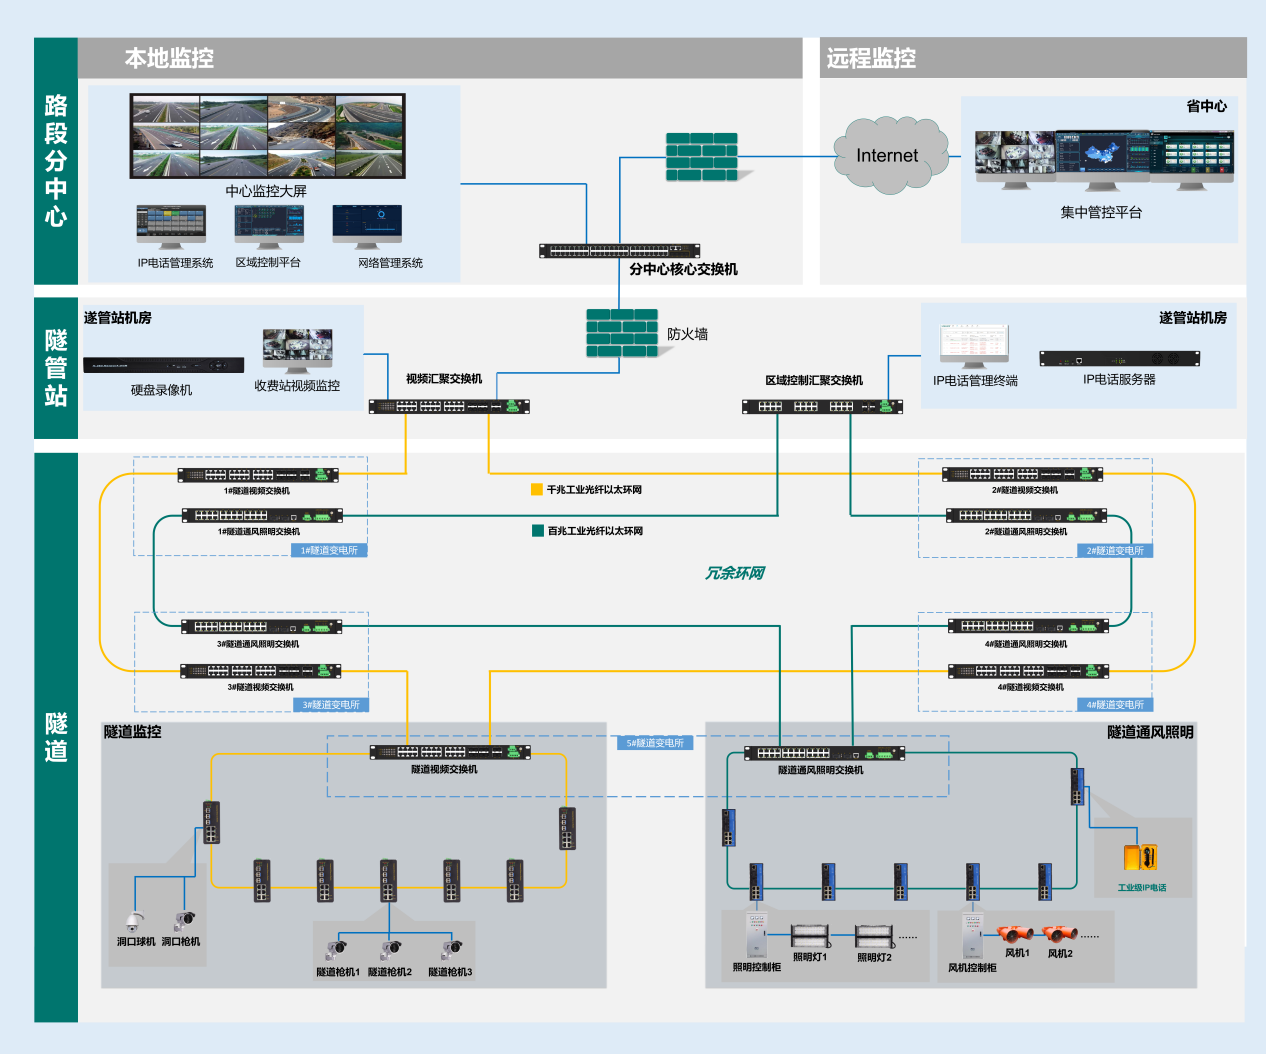Click the 5#隧道变电所 label tag

coord(655,743)
